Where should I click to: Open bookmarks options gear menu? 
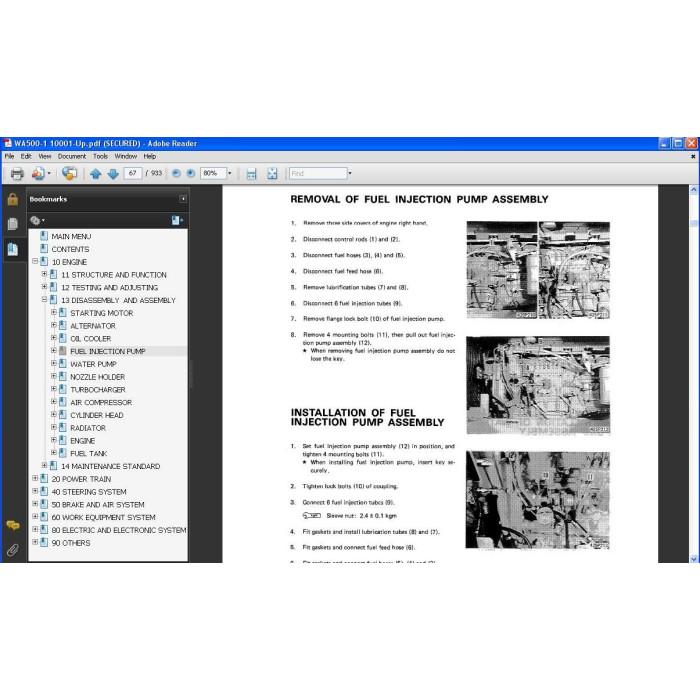tap(37, 220)
